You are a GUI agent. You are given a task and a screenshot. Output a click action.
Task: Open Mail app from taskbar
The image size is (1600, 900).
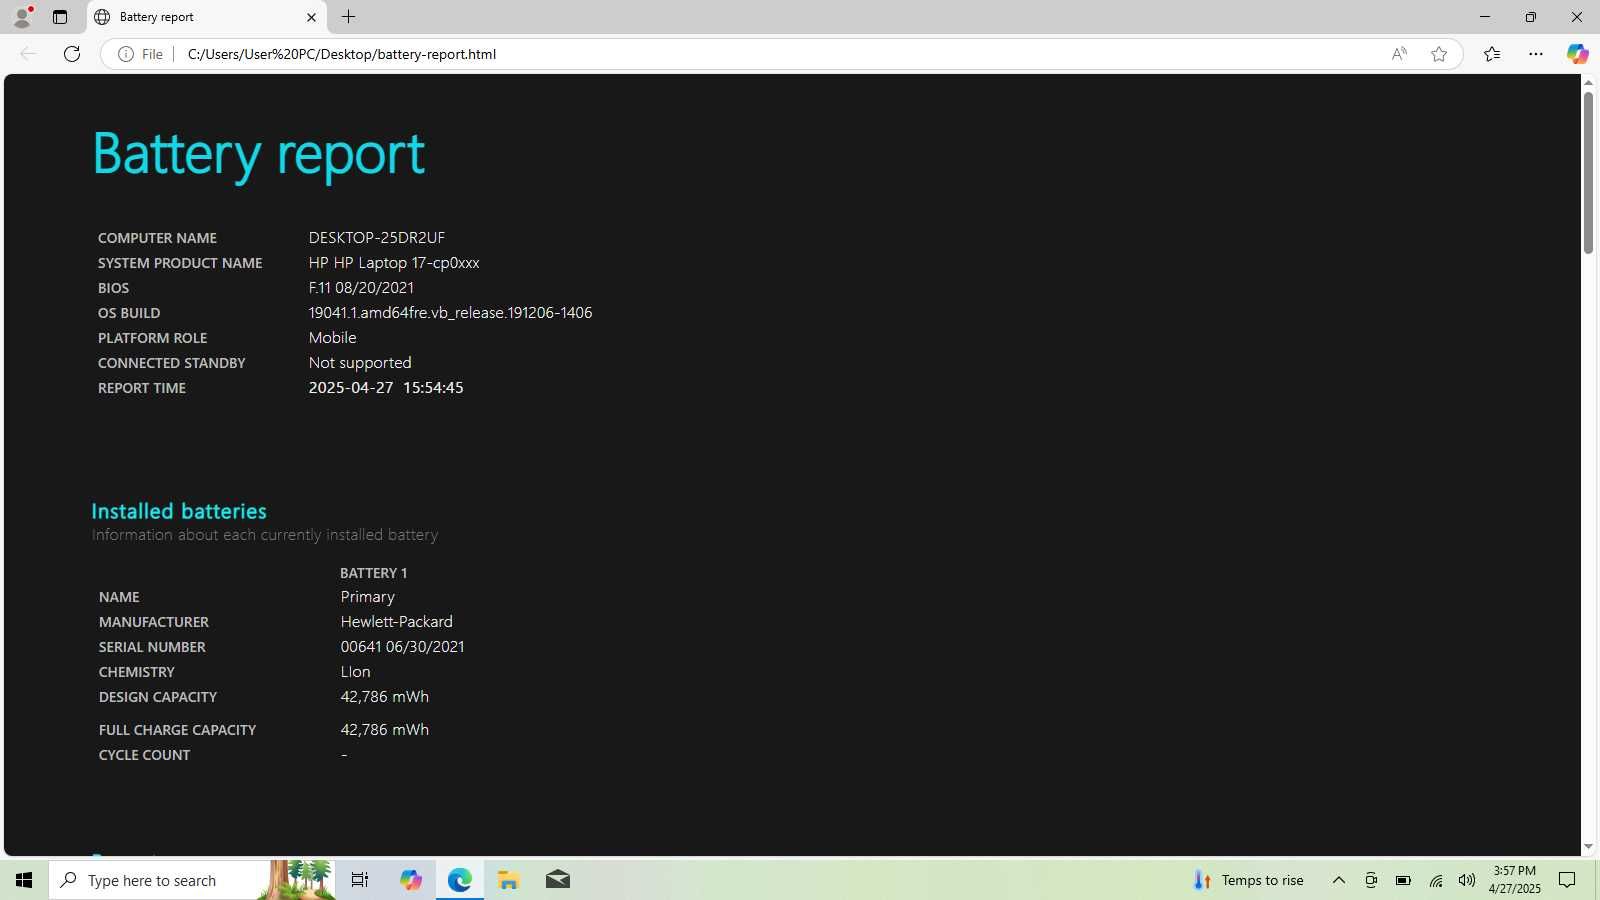[558, 880]
